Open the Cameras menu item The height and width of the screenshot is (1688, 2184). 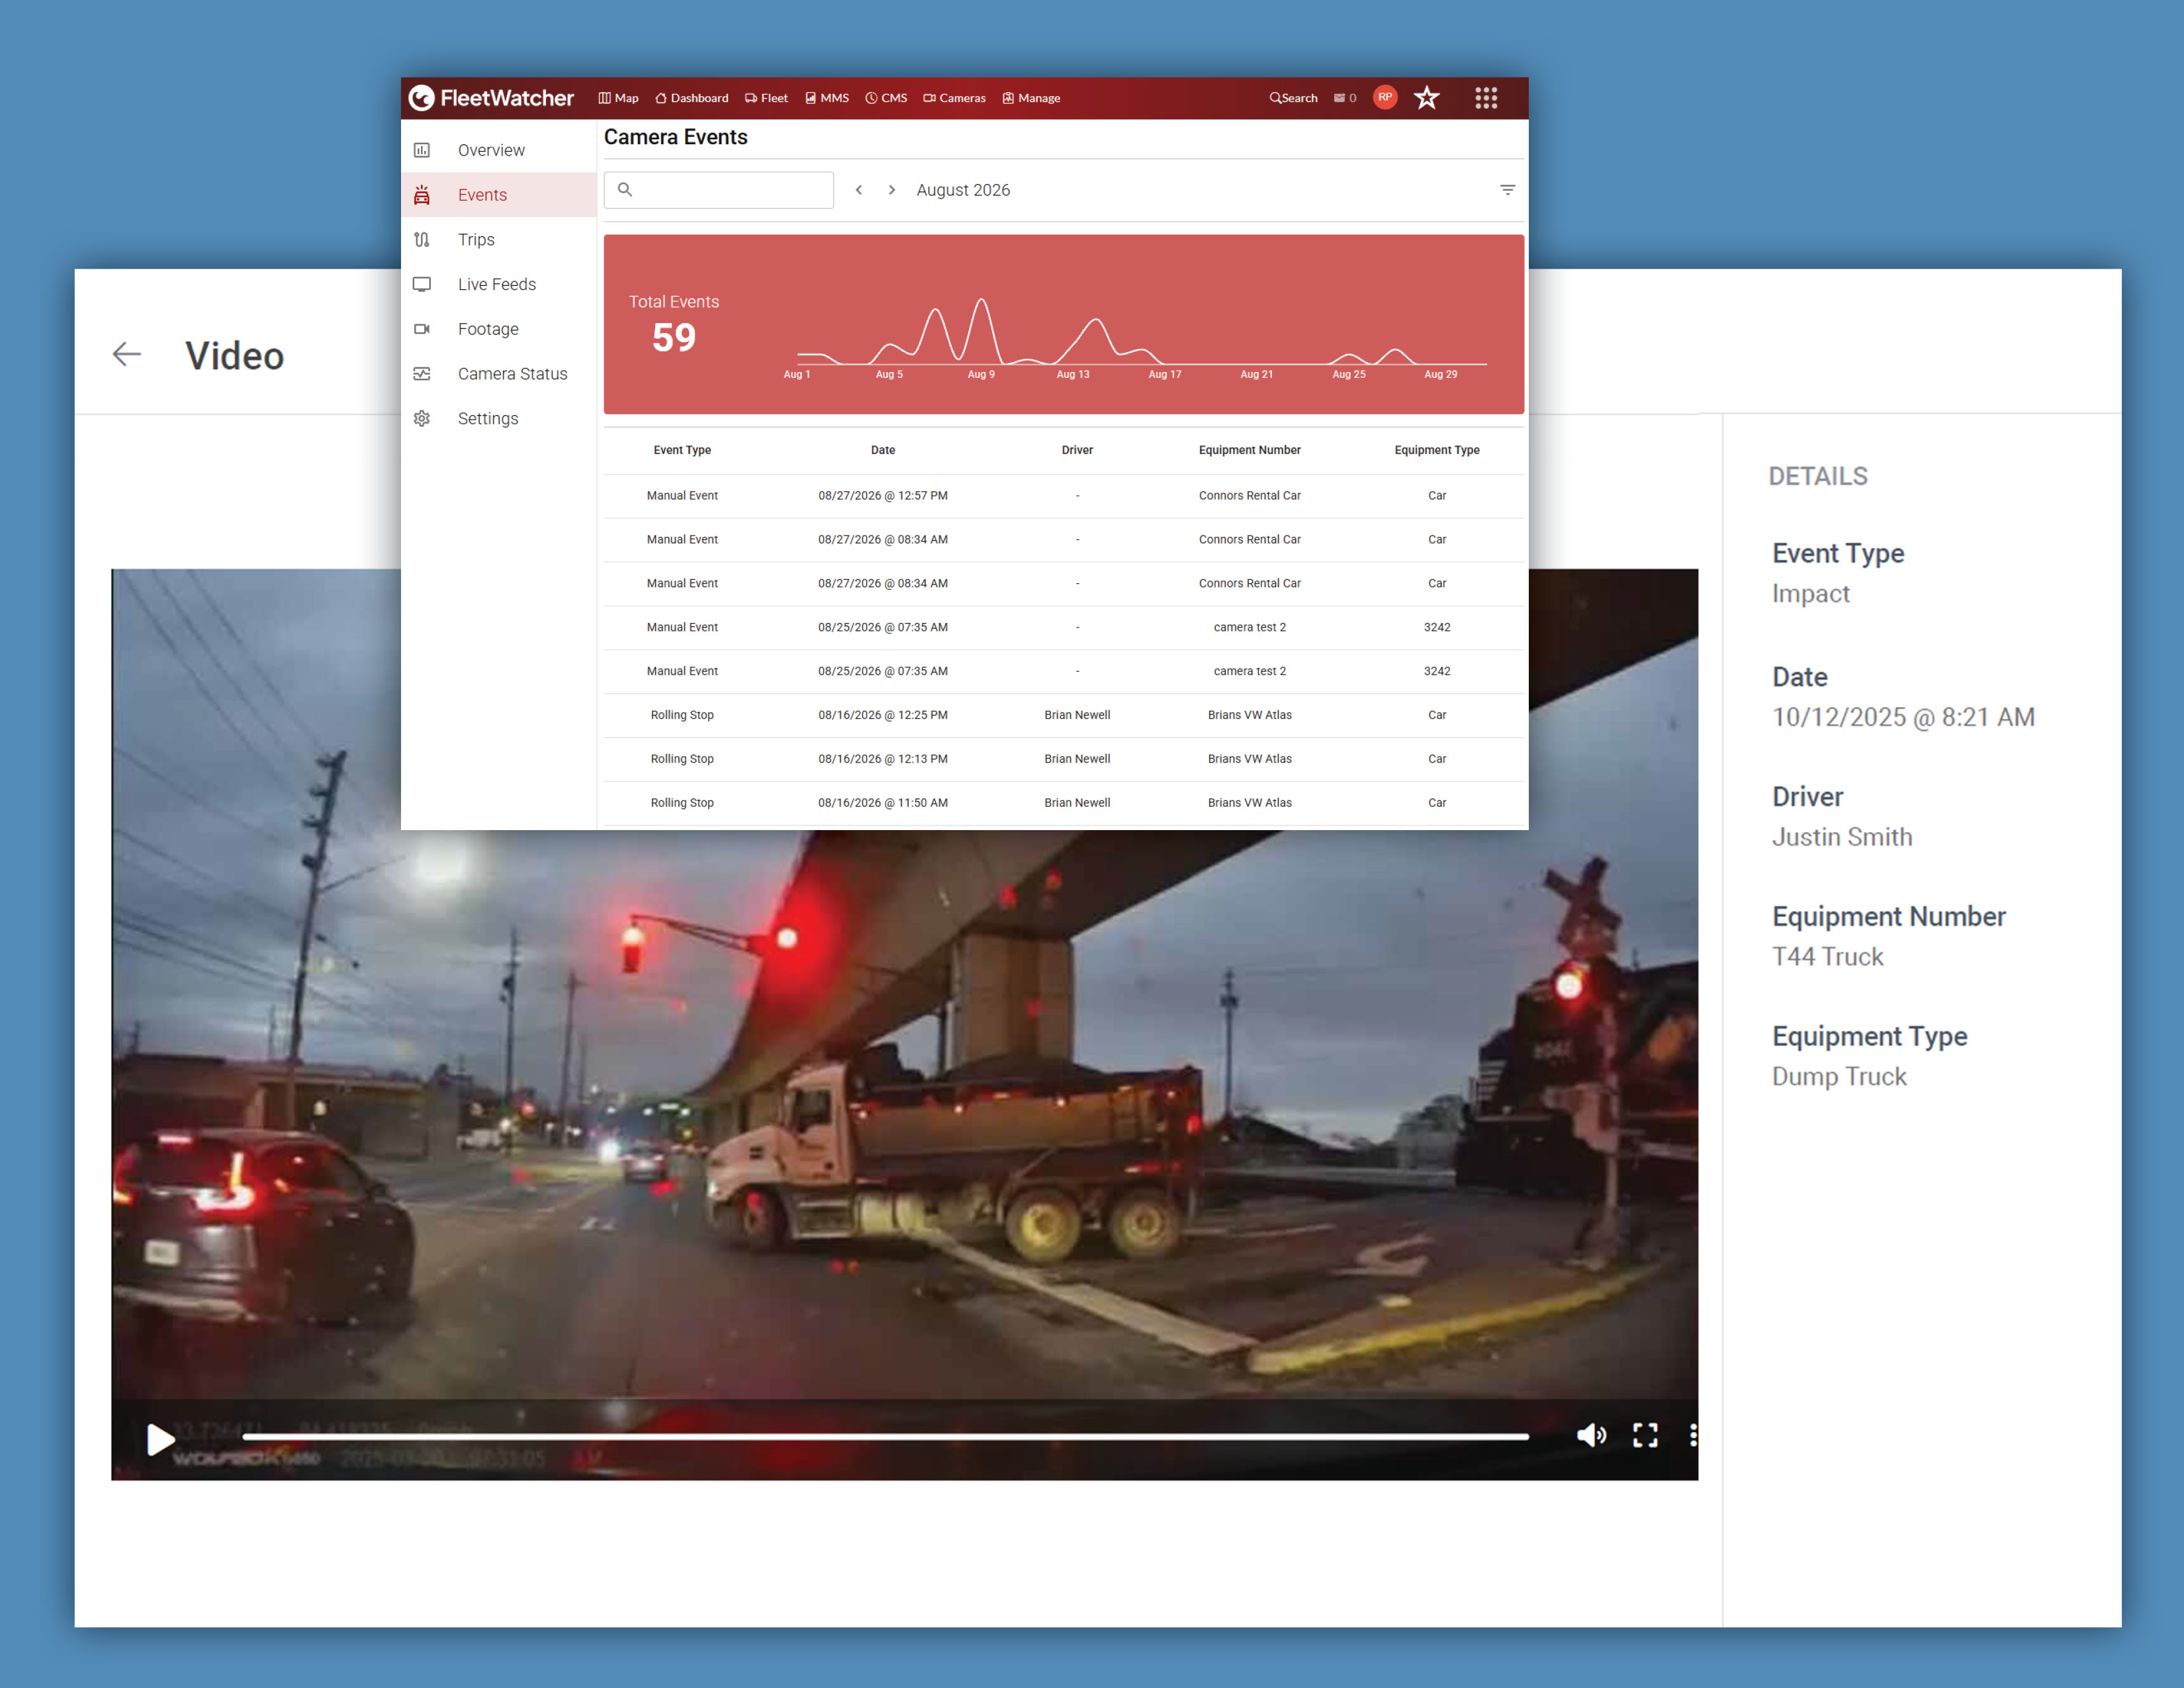click(x=954, y=98)
